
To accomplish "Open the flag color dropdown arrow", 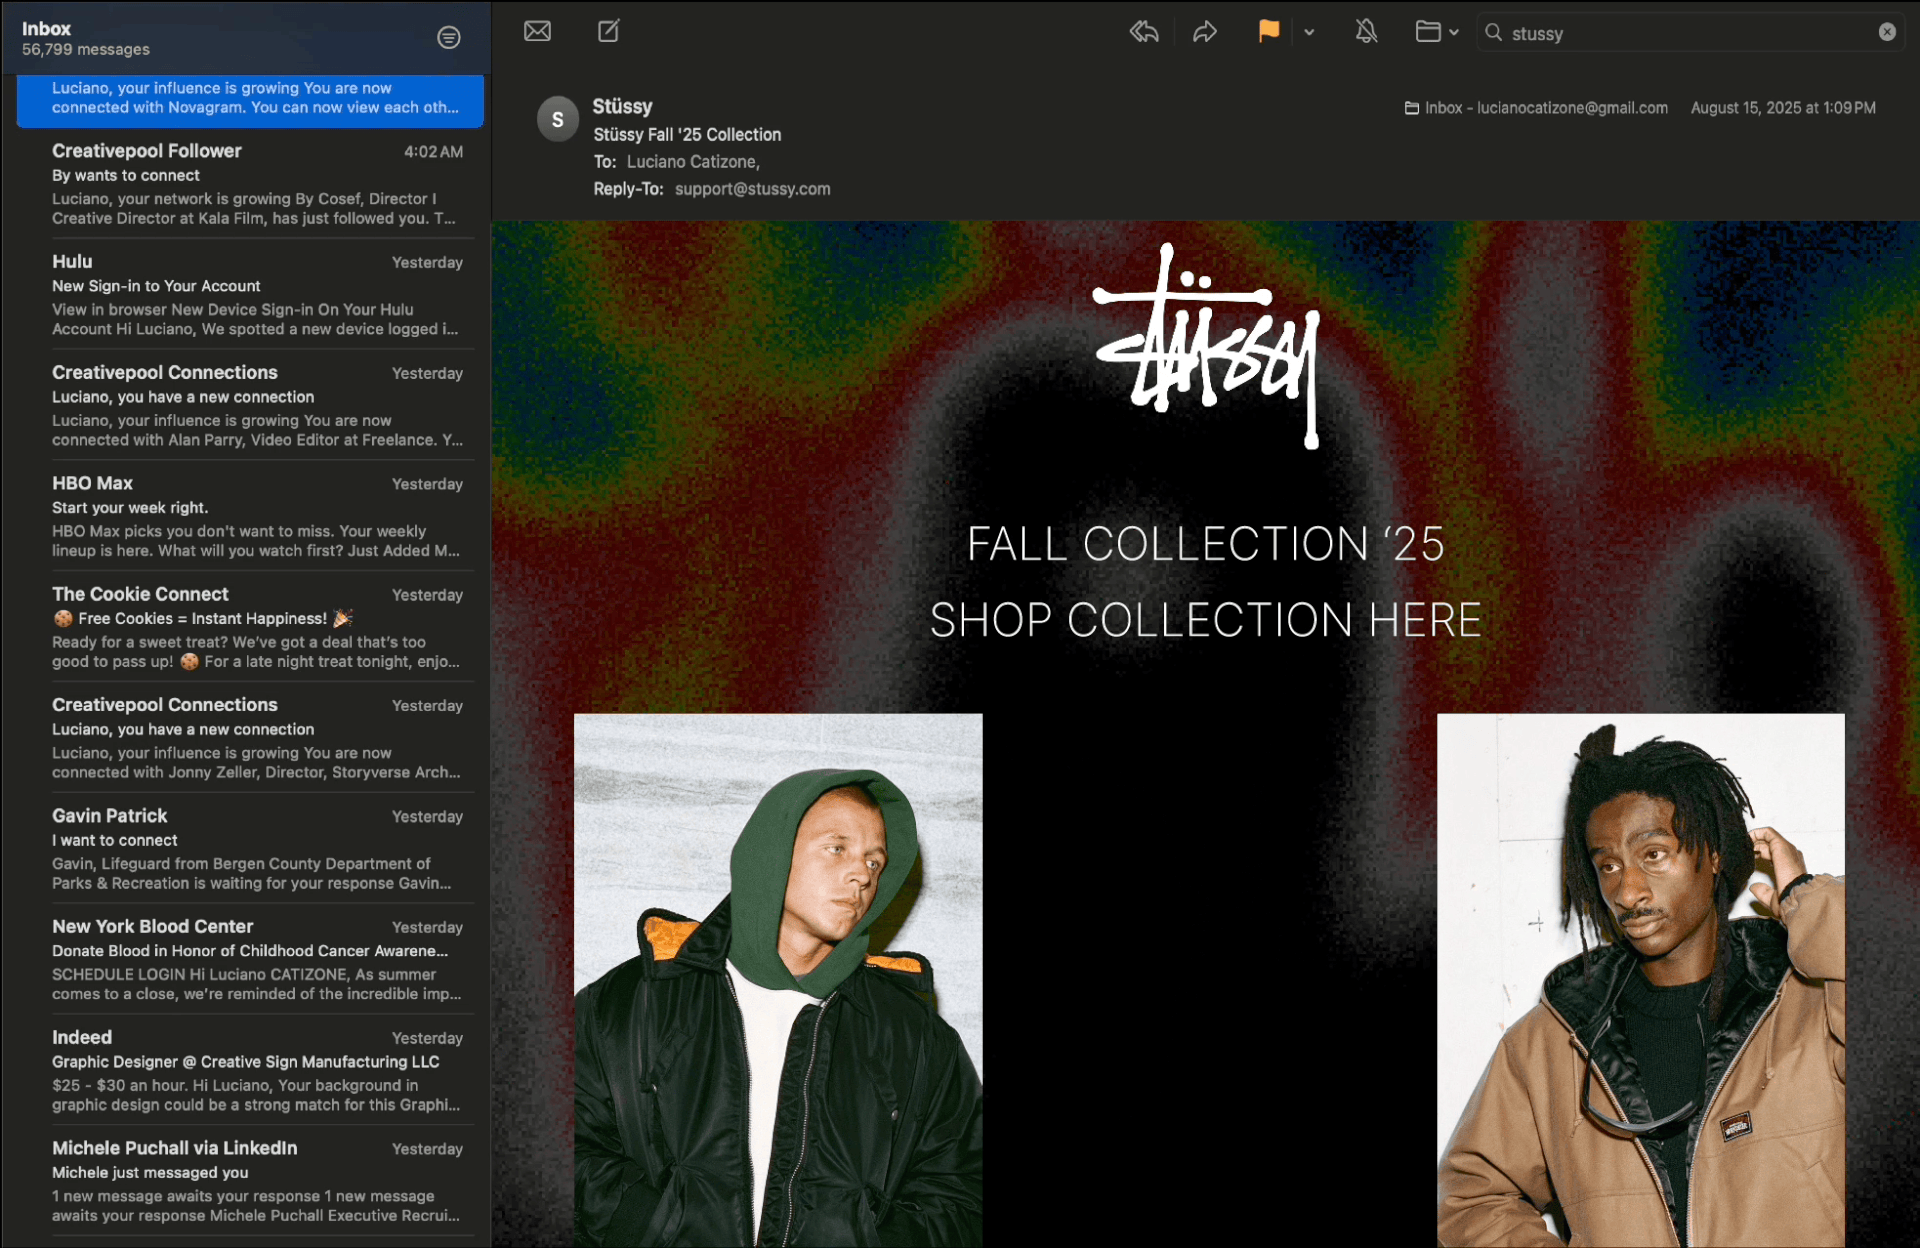I will point(1309,32).
